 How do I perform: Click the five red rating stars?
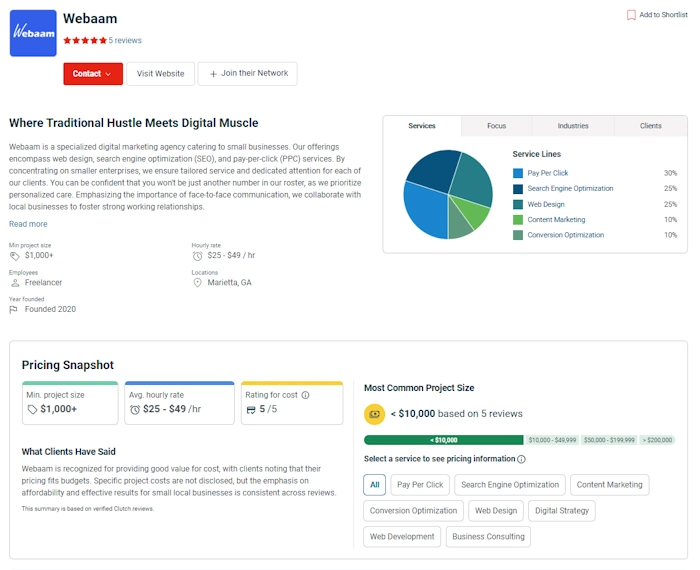pos(85,41)
